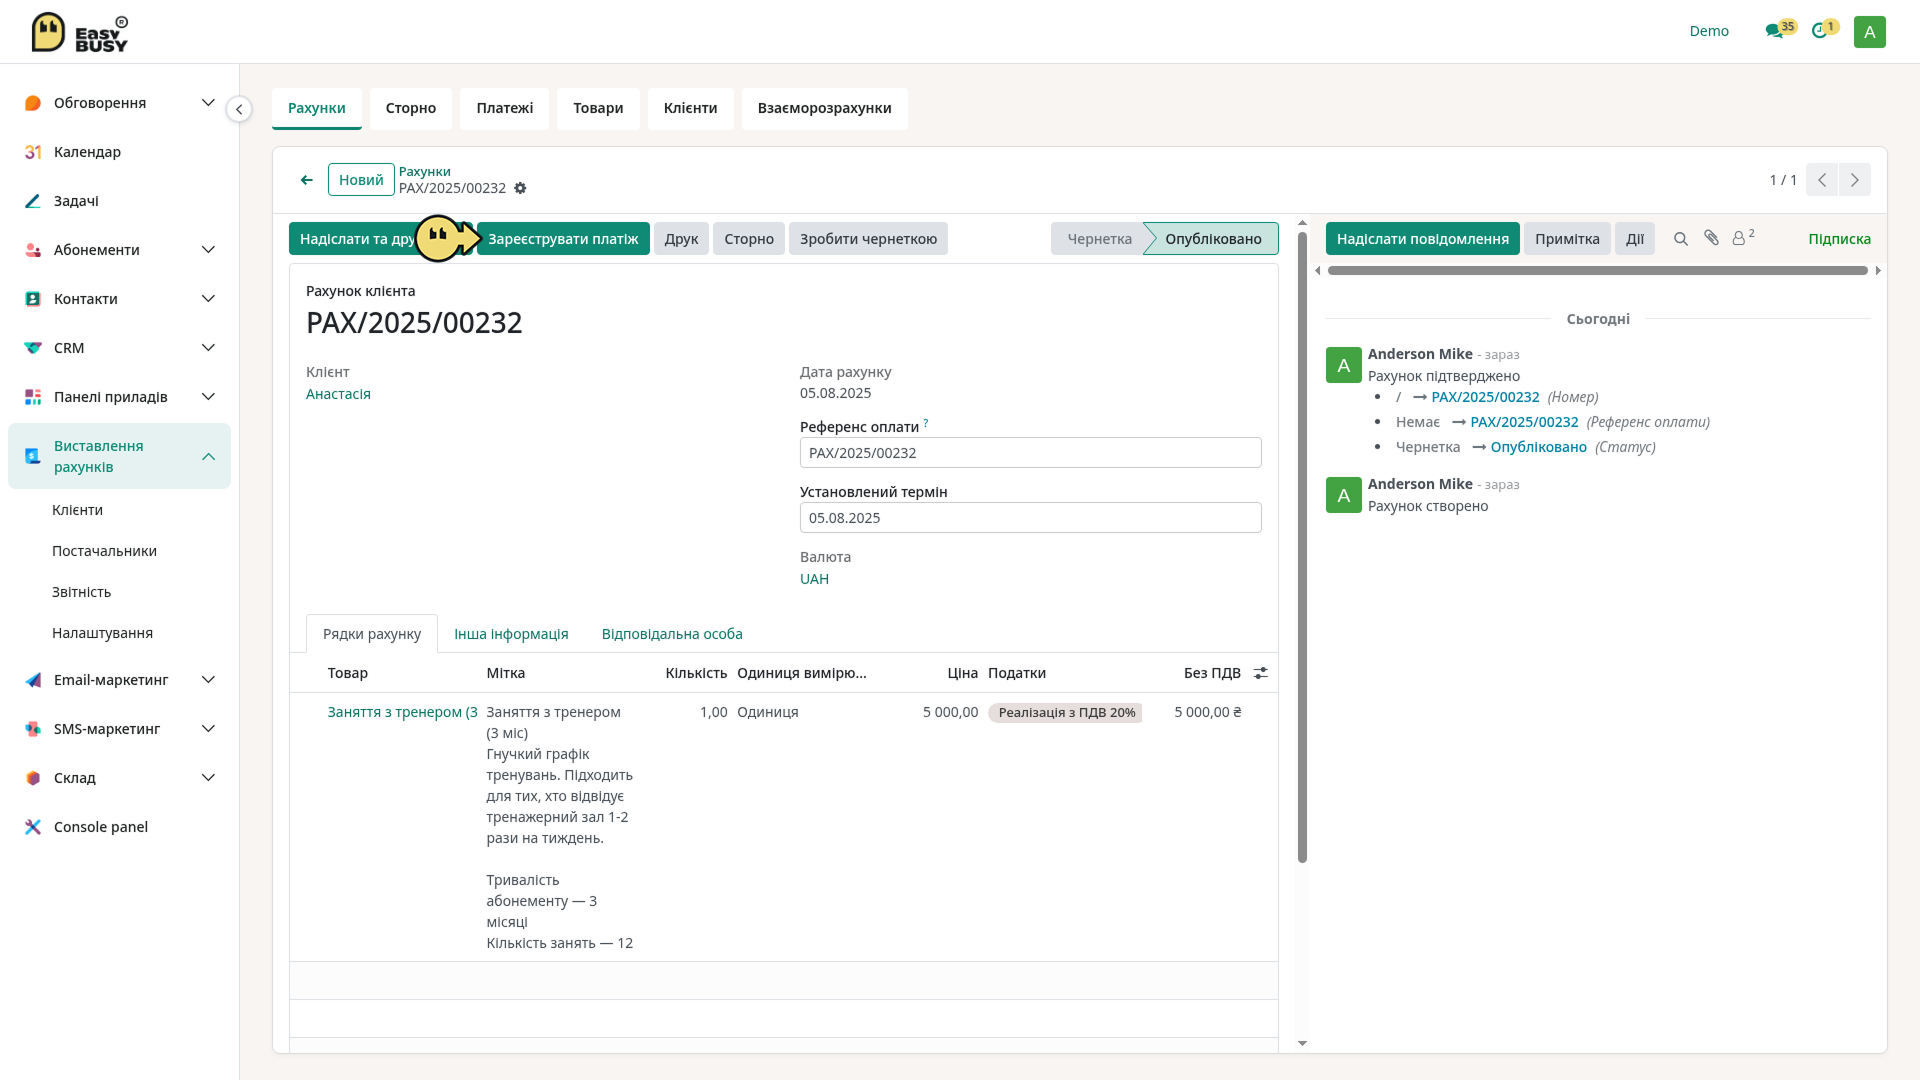
Task: Click the Console panel icon
Action: [x=33, y=827]
